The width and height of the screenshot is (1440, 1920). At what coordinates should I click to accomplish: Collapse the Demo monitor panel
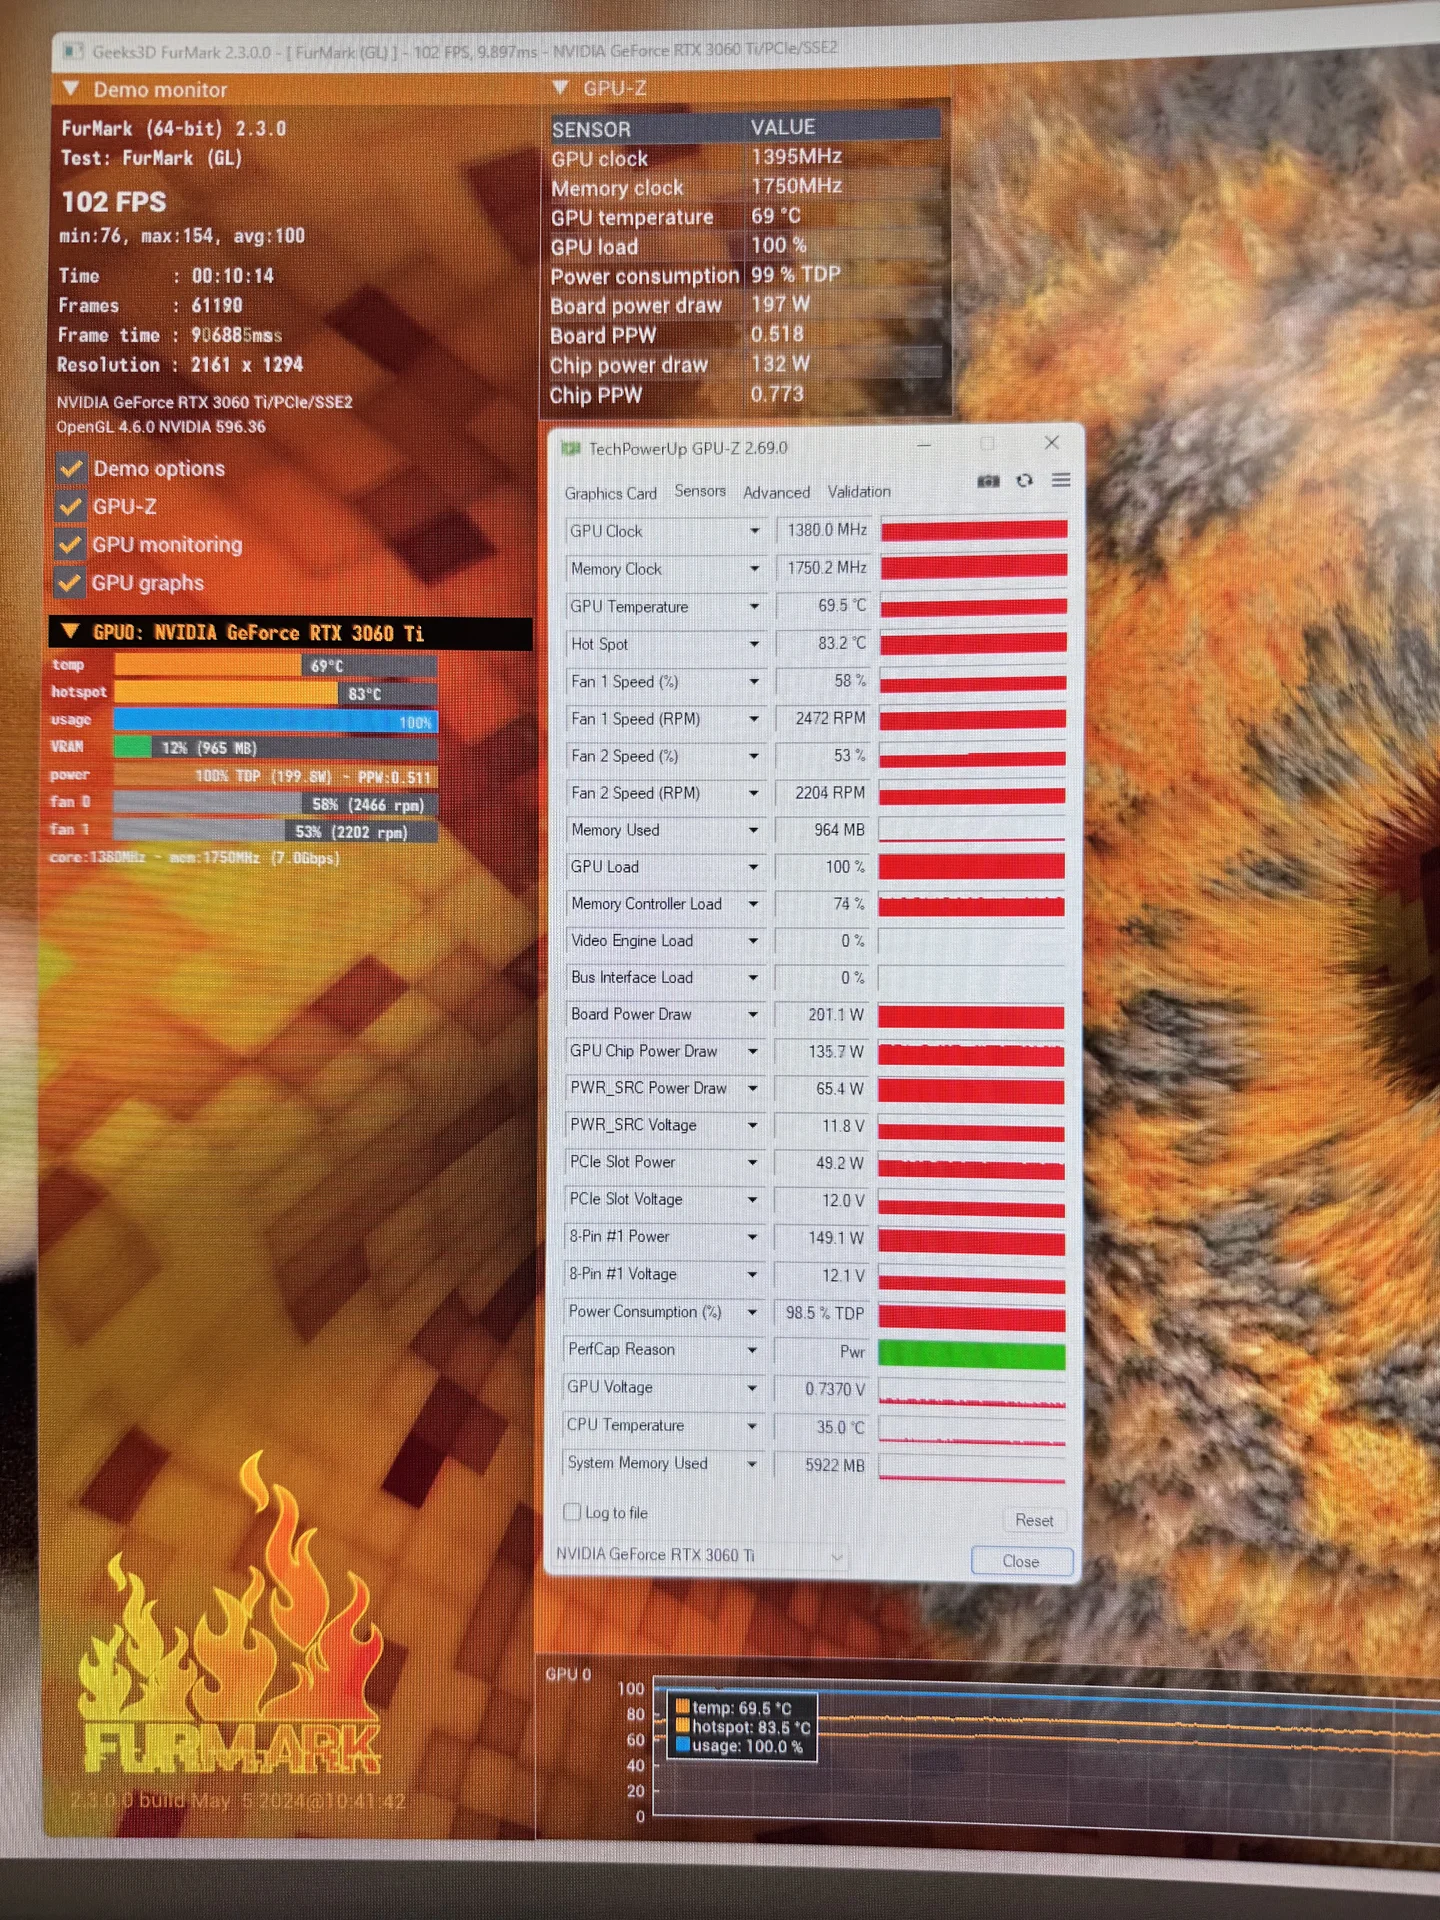tap(71, 89)
